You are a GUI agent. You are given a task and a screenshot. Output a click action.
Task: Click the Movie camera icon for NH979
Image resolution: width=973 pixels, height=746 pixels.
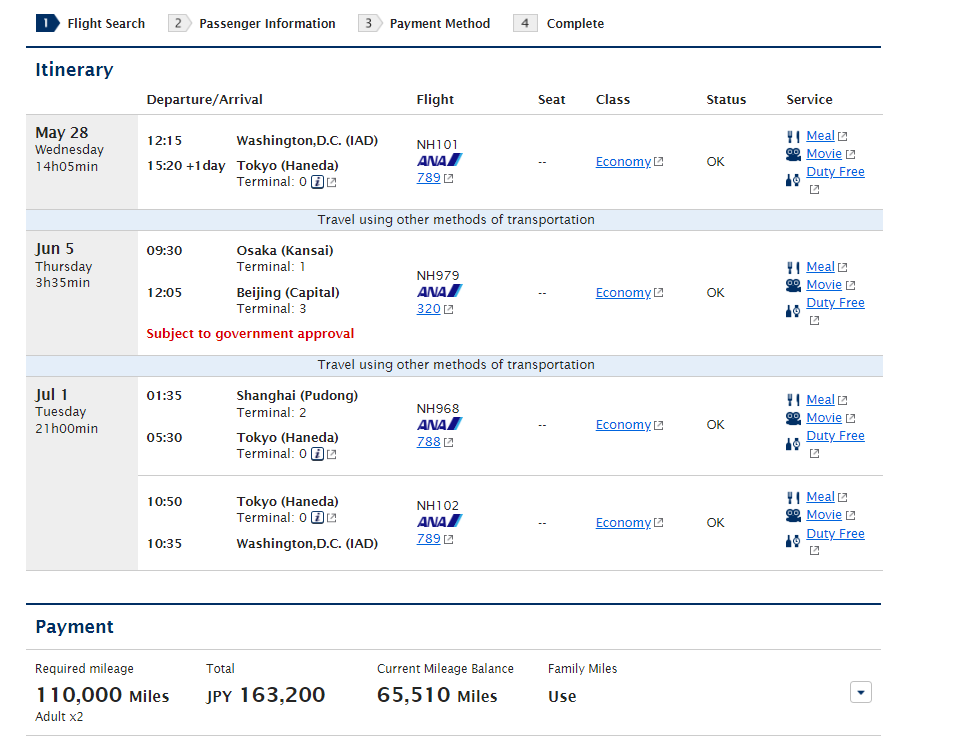click(x=793, y=285)
